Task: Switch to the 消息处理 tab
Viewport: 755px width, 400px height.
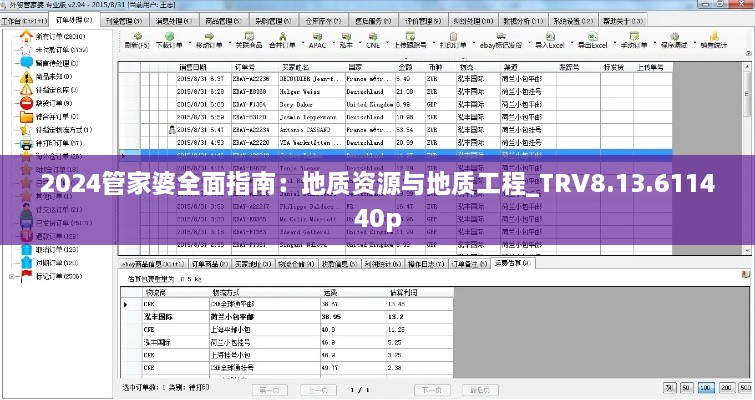Action: [x=174, y=21]
